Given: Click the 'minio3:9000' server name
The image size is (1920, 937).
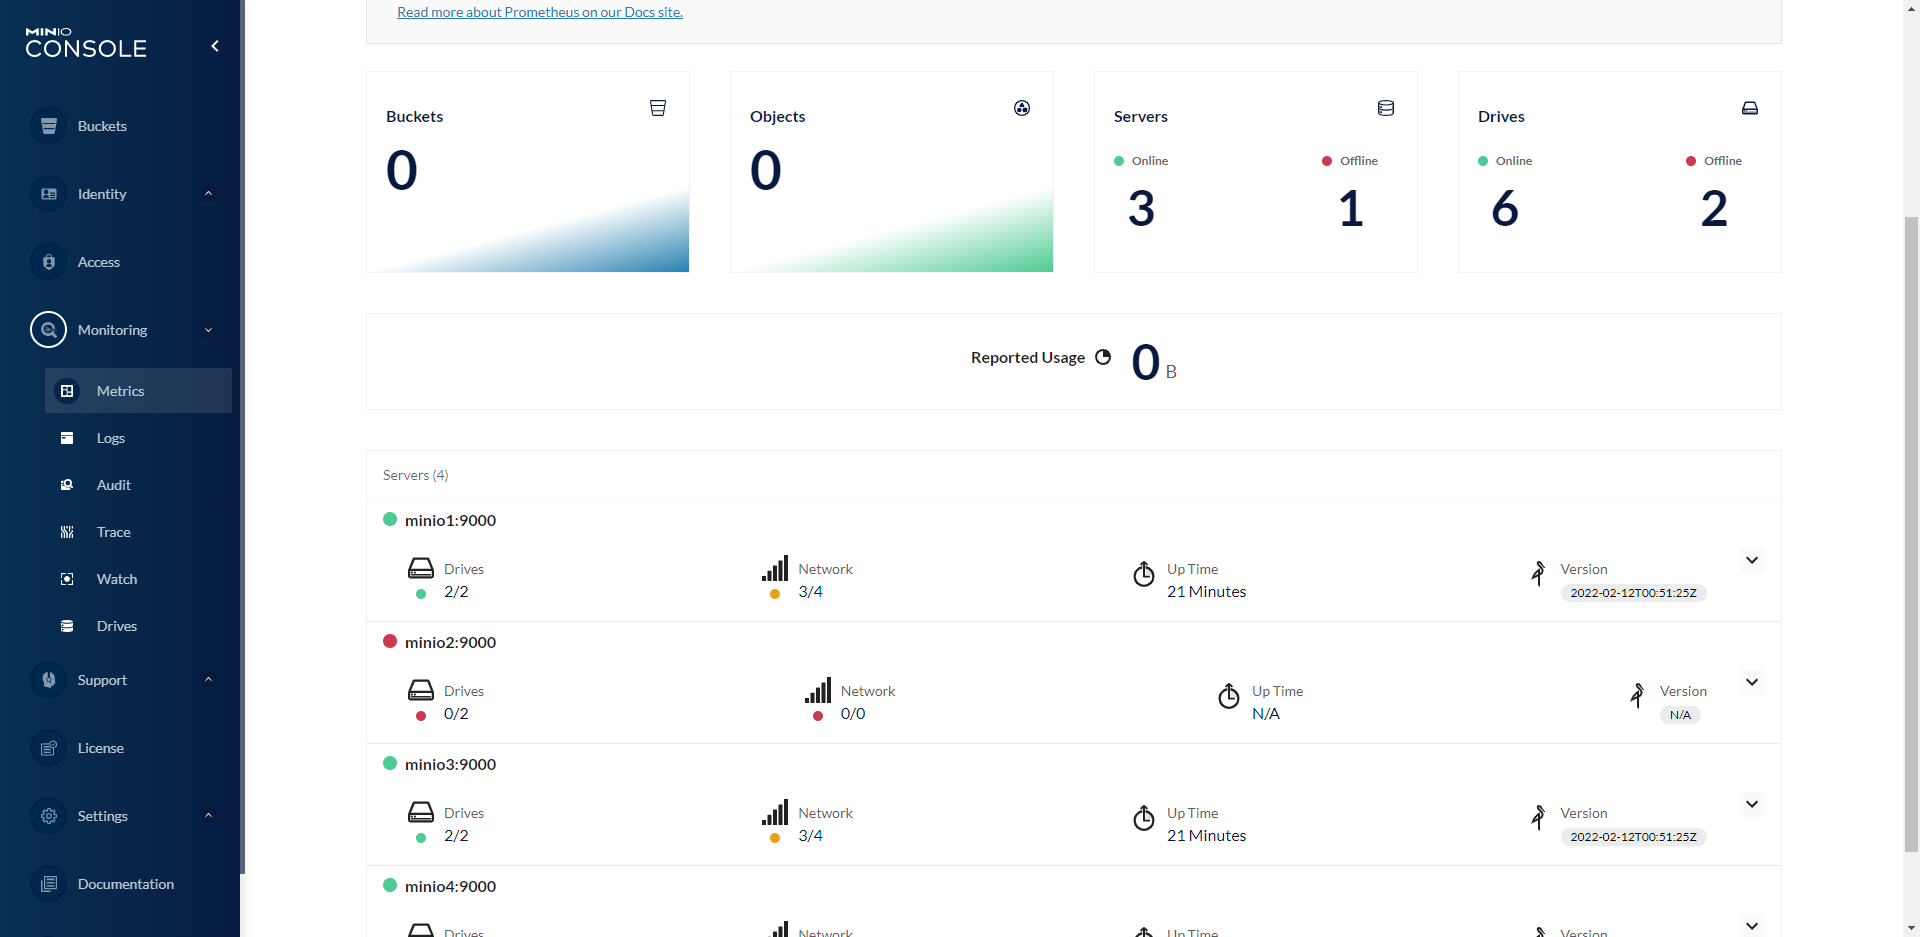Looking at the screenshot, I should point(450,764).
